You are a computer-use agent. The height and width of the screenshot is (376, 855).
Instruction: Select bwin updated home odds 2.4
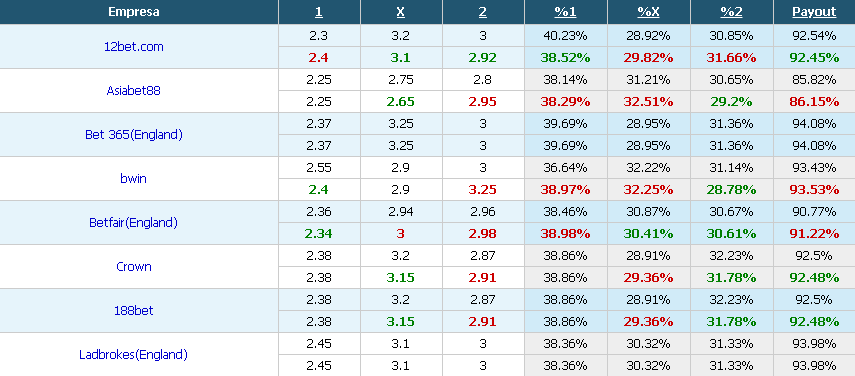pos(319,189)
